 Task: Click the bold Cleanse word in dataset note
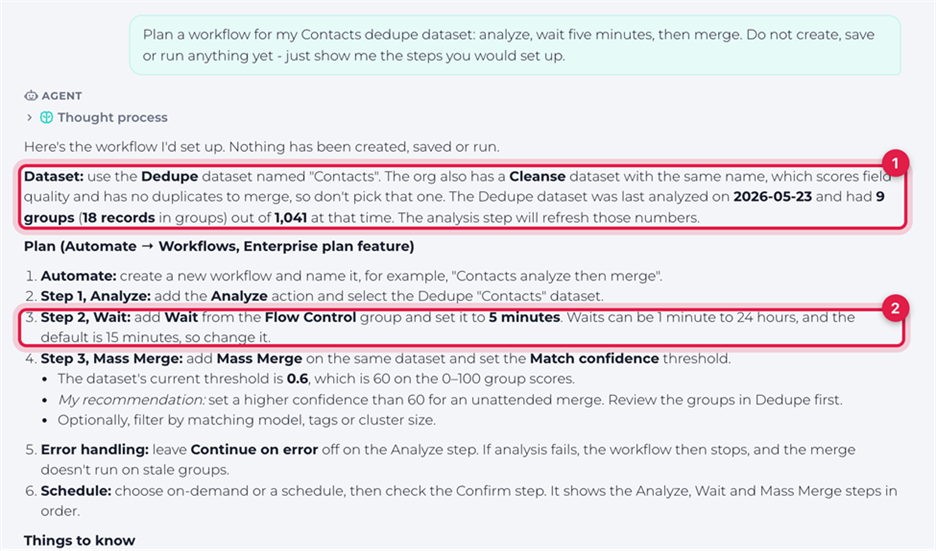pos(537,177)
